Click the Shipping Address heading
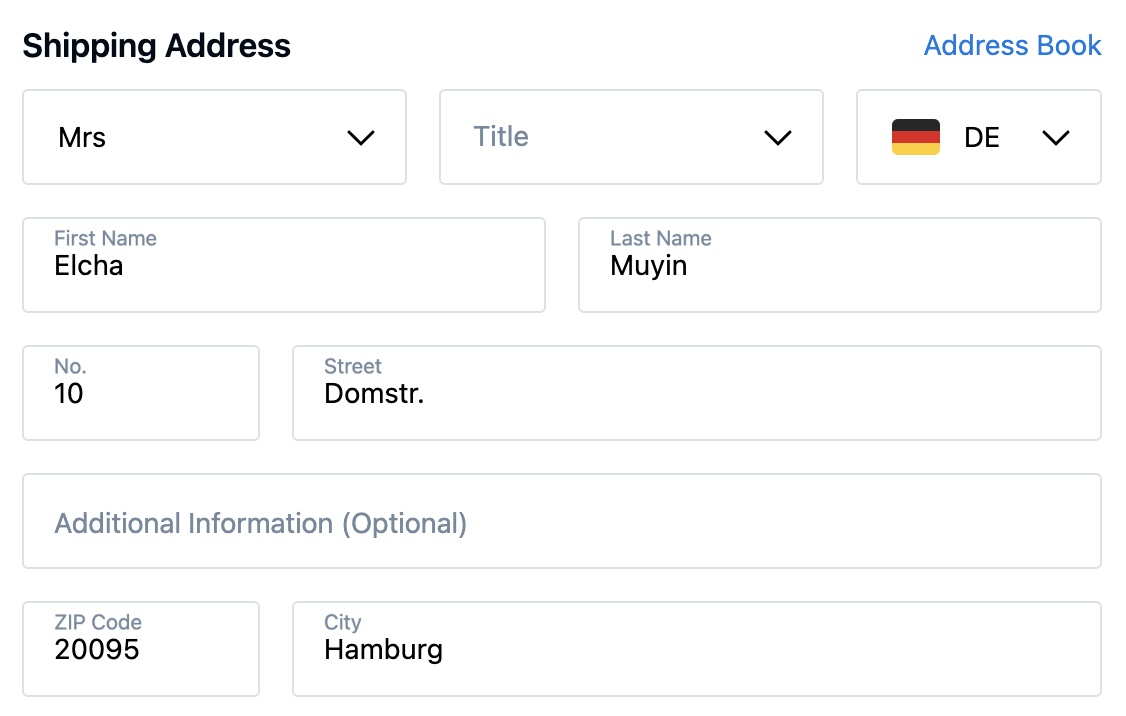 (157, 46)
